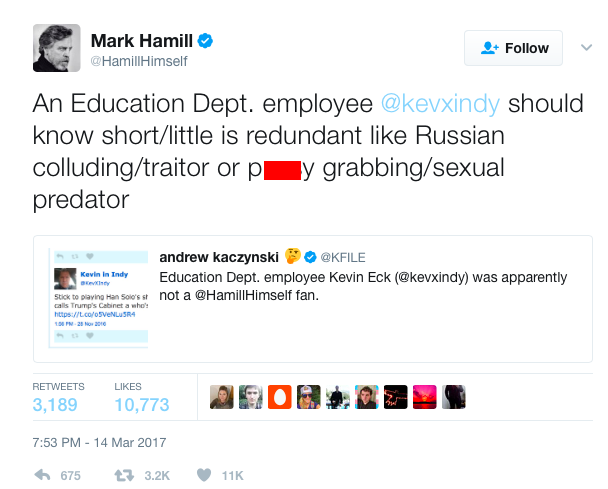Retweet using the retweet arrows icon

[124, 475]
